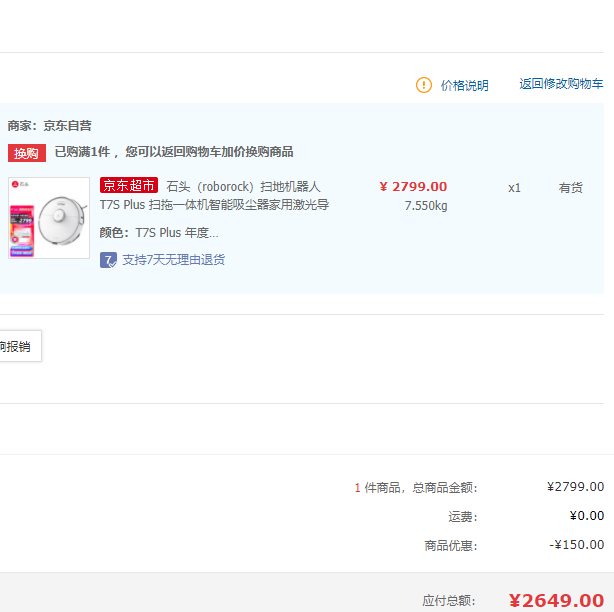Screen dimensions: 614x612
Task: Click the 应付总额 label
Action: click(x=449, y=601)
